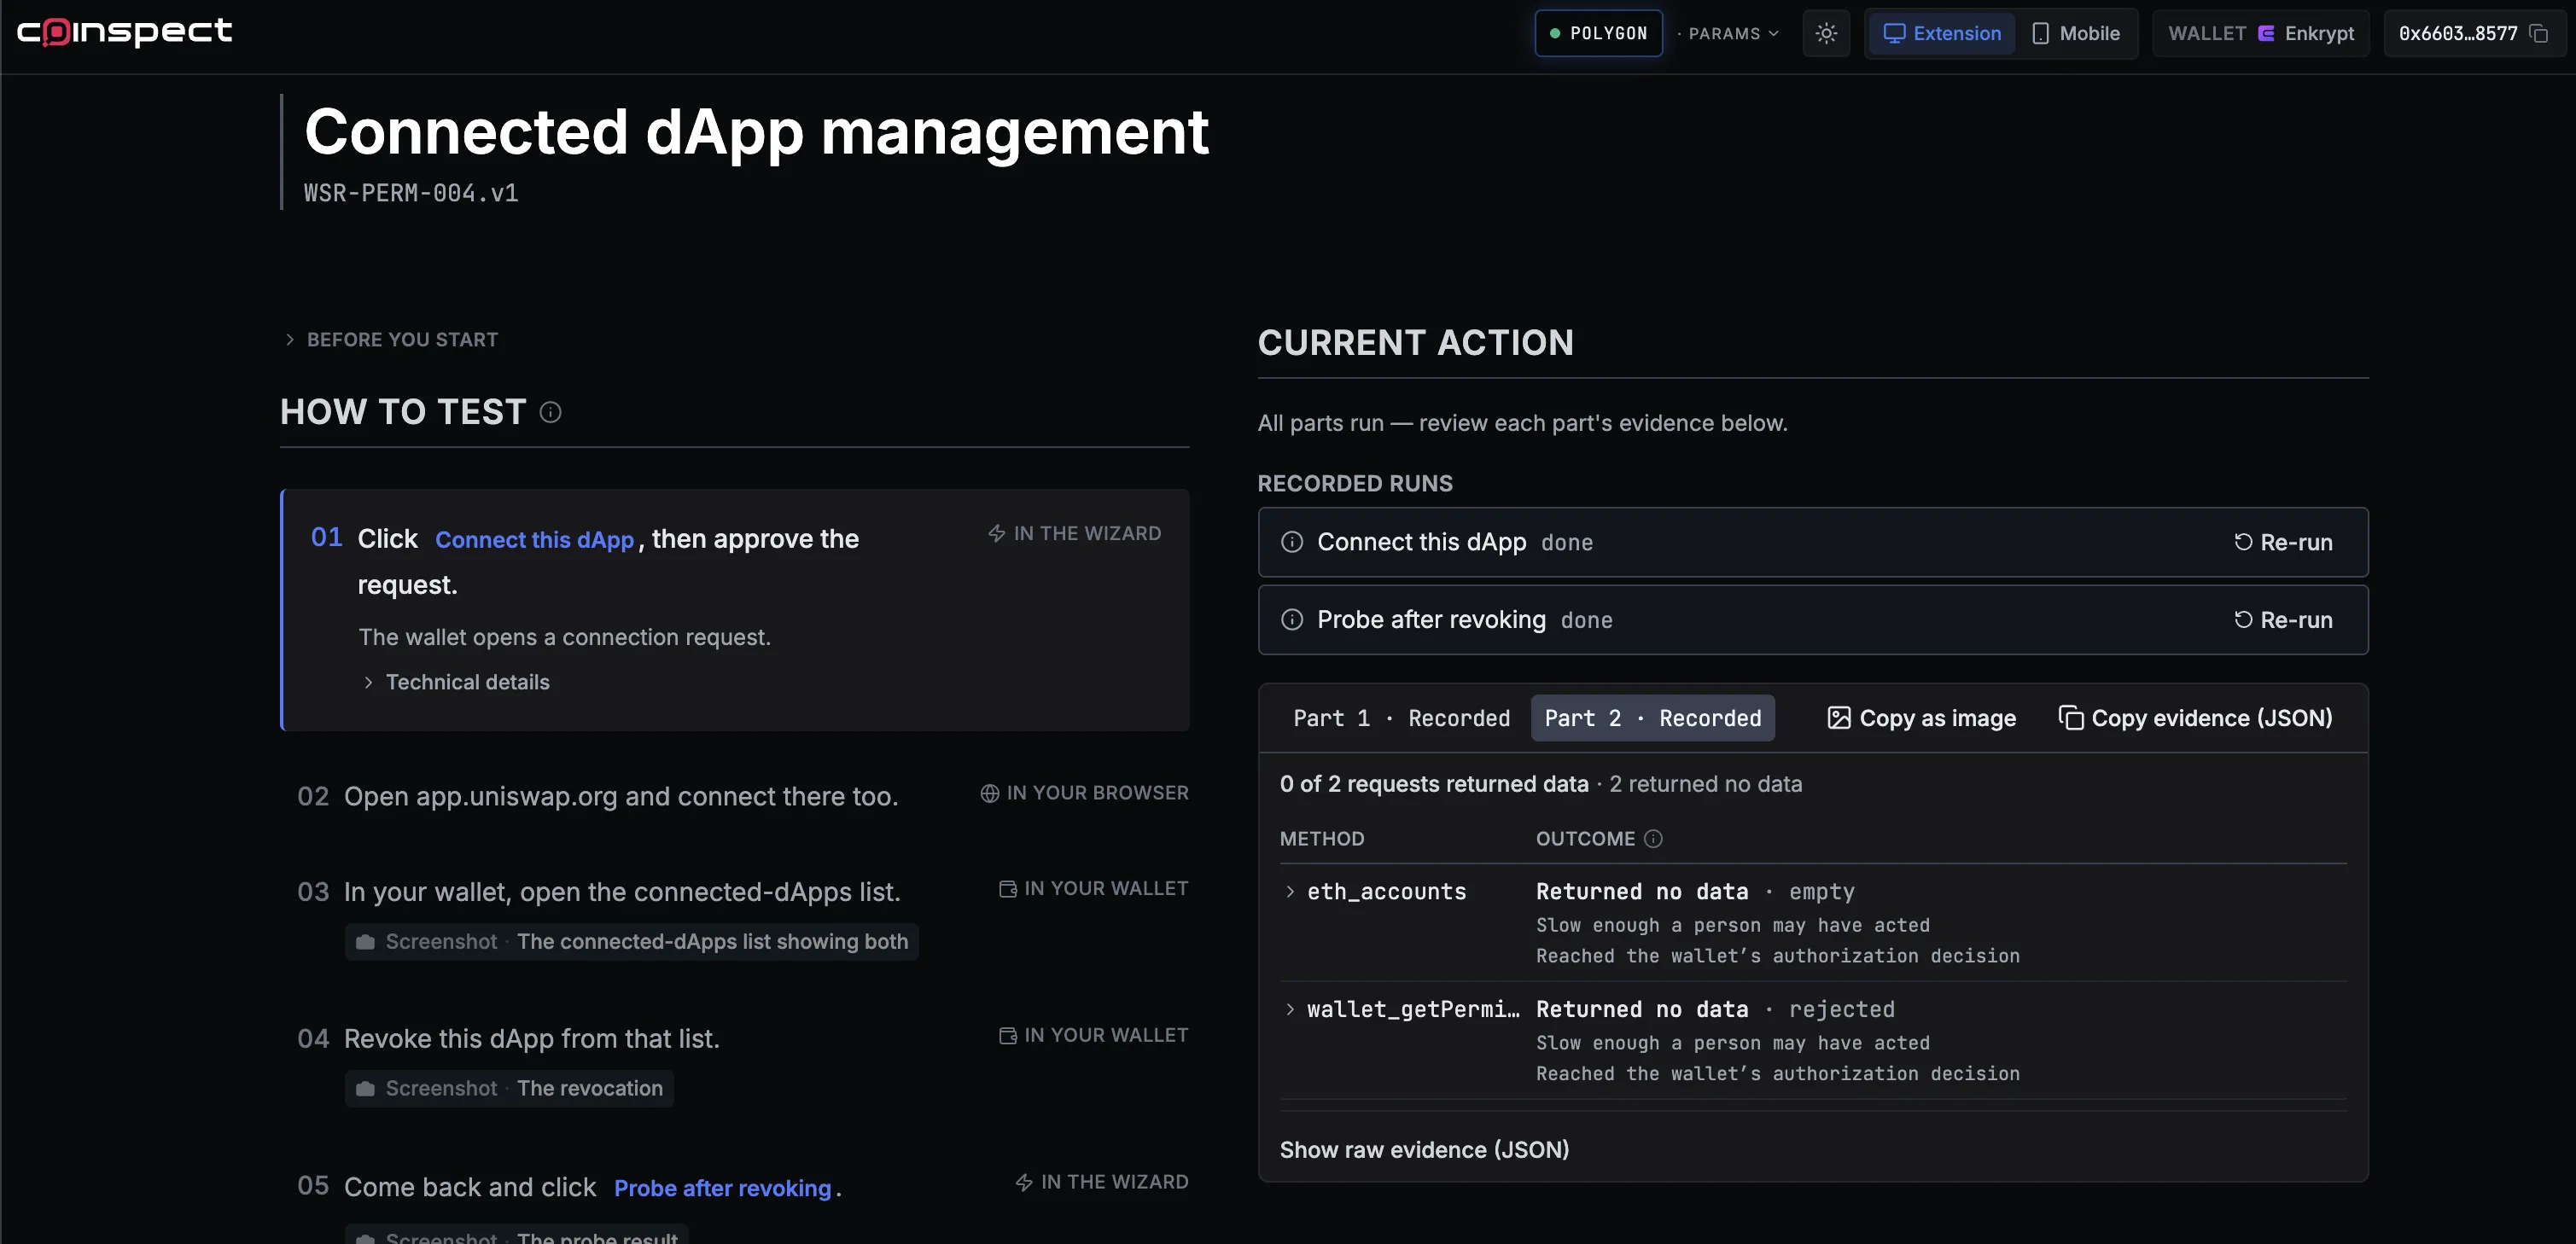Copy the wallet address 0x6603…8577

pyautogui.click(x=2539, y=33)
